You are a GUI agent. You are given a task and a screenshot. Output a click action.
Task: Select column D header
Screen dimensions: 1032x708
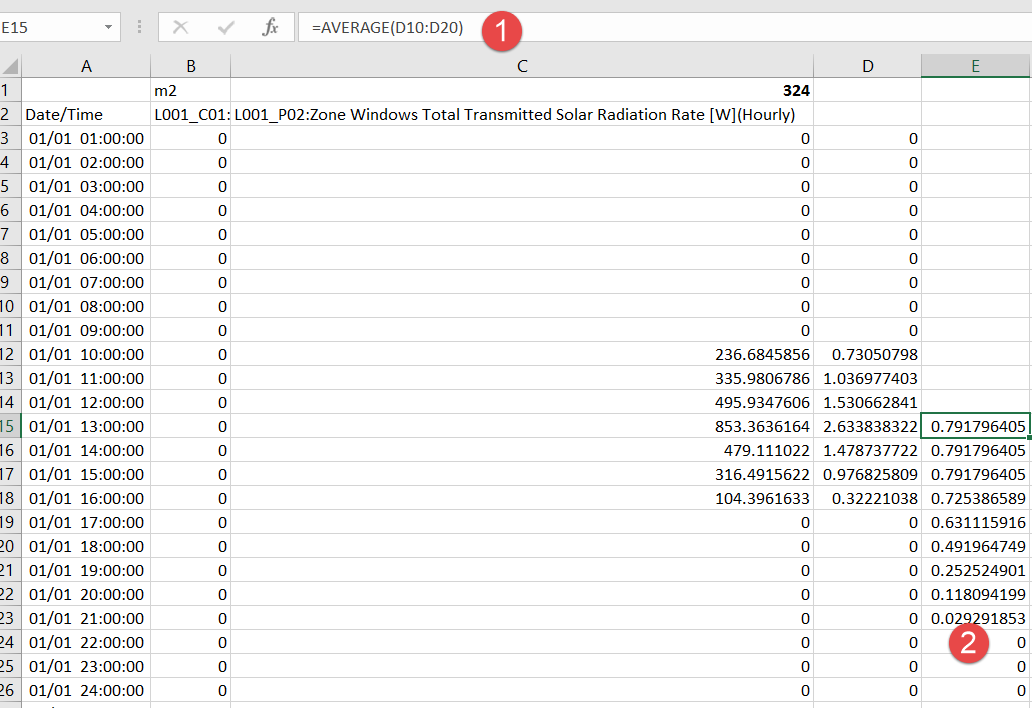(x=867, y=66)
